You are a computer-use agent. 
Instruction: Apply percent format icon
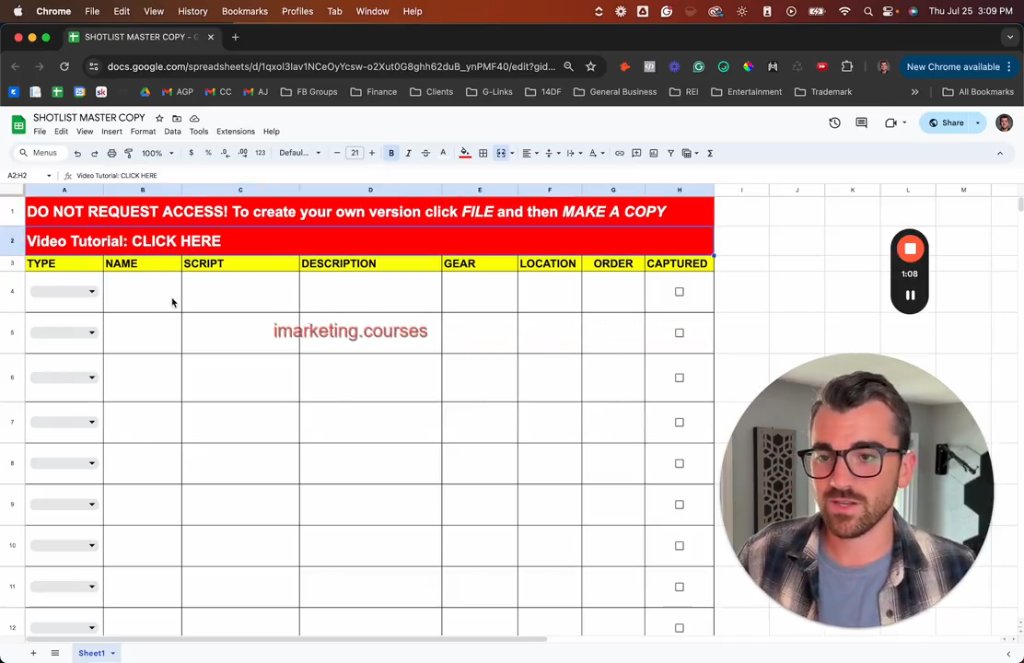(208, 153)
